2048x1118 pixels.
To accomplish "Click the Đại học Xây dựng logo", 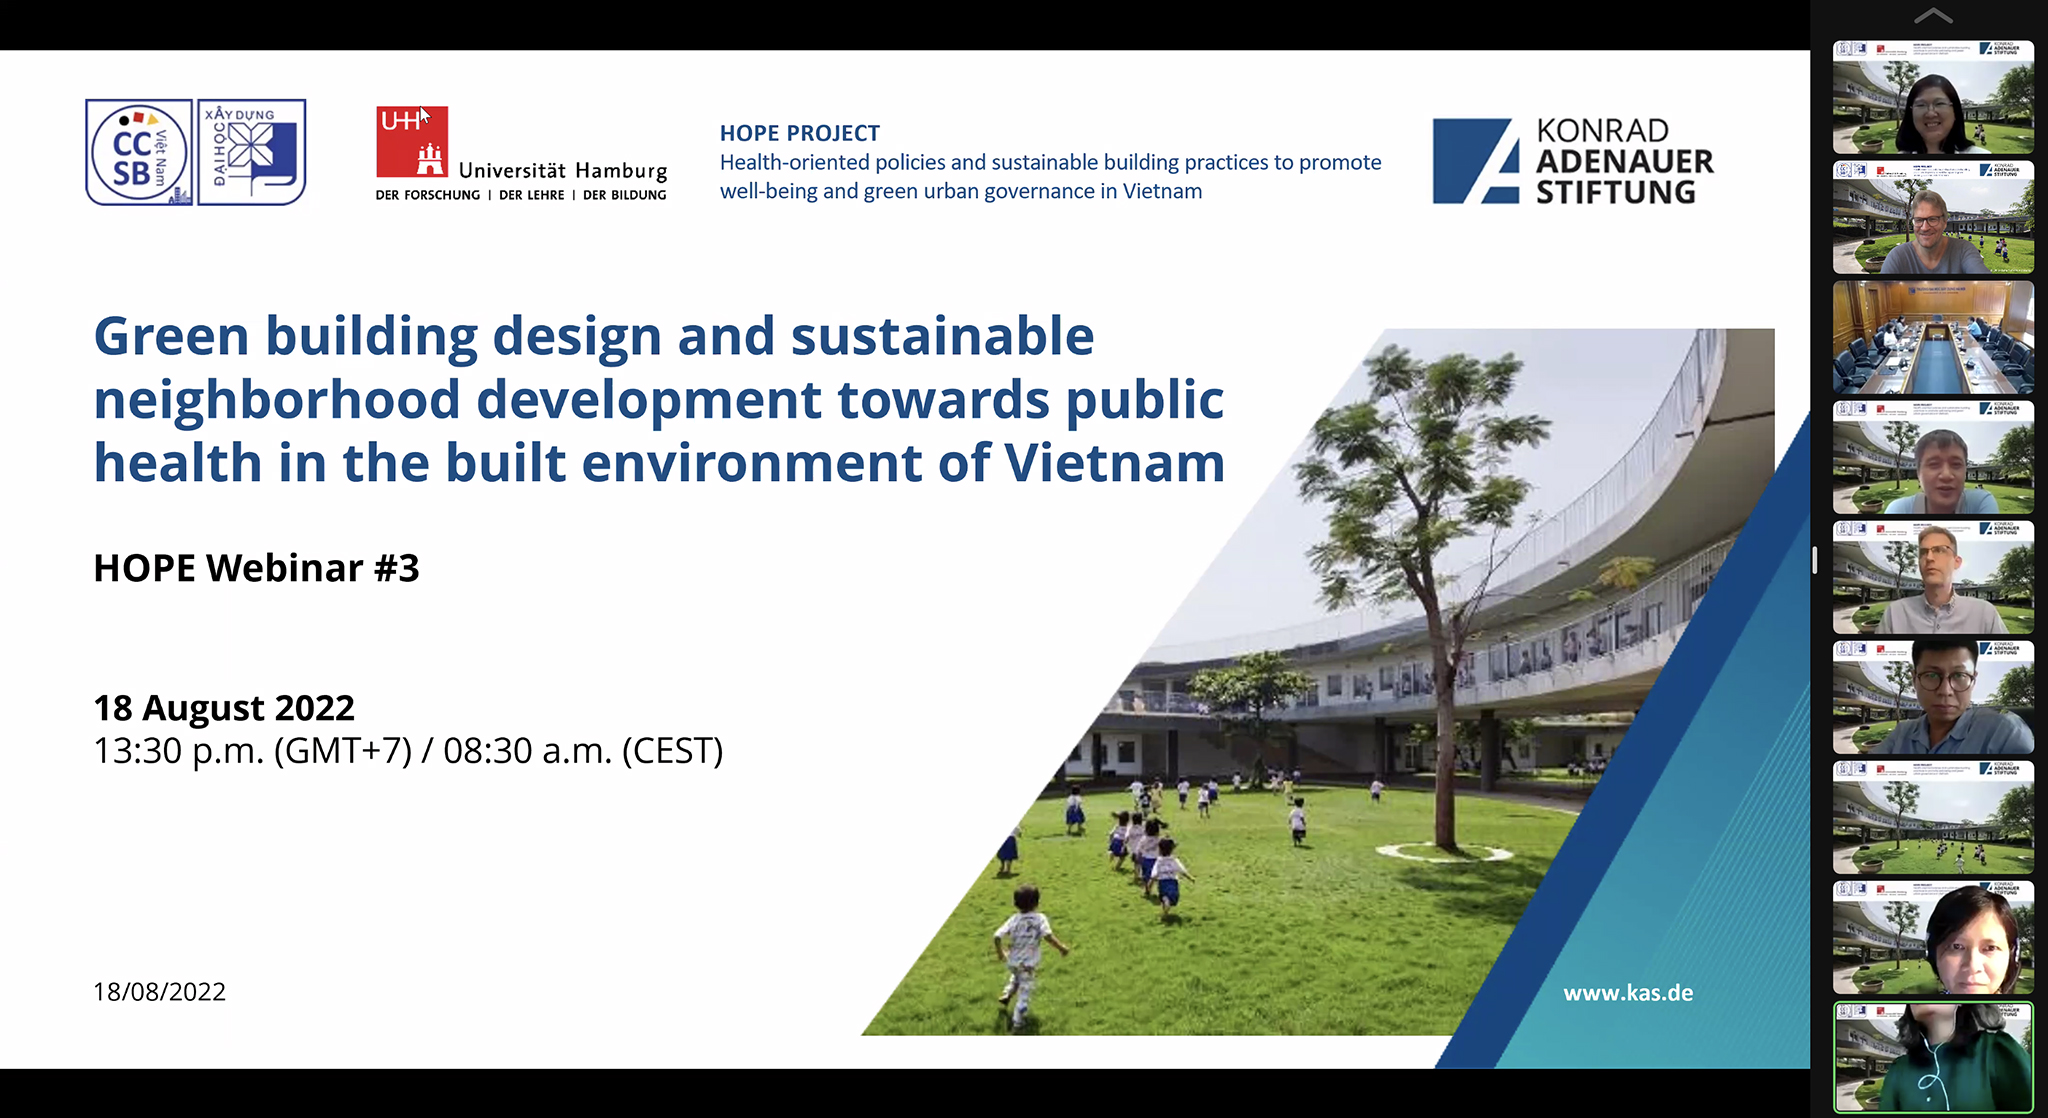I will pos(252,152).
